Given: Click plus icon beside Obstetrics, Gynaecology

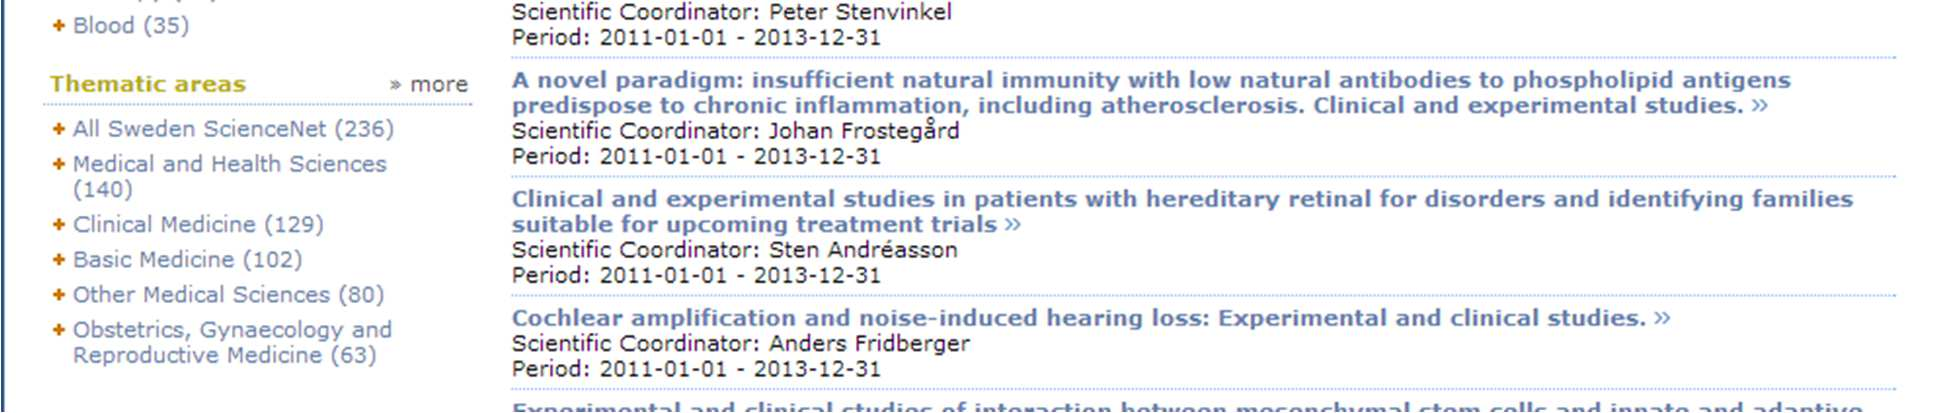Looking at the screenshot, I should [58, 330].
